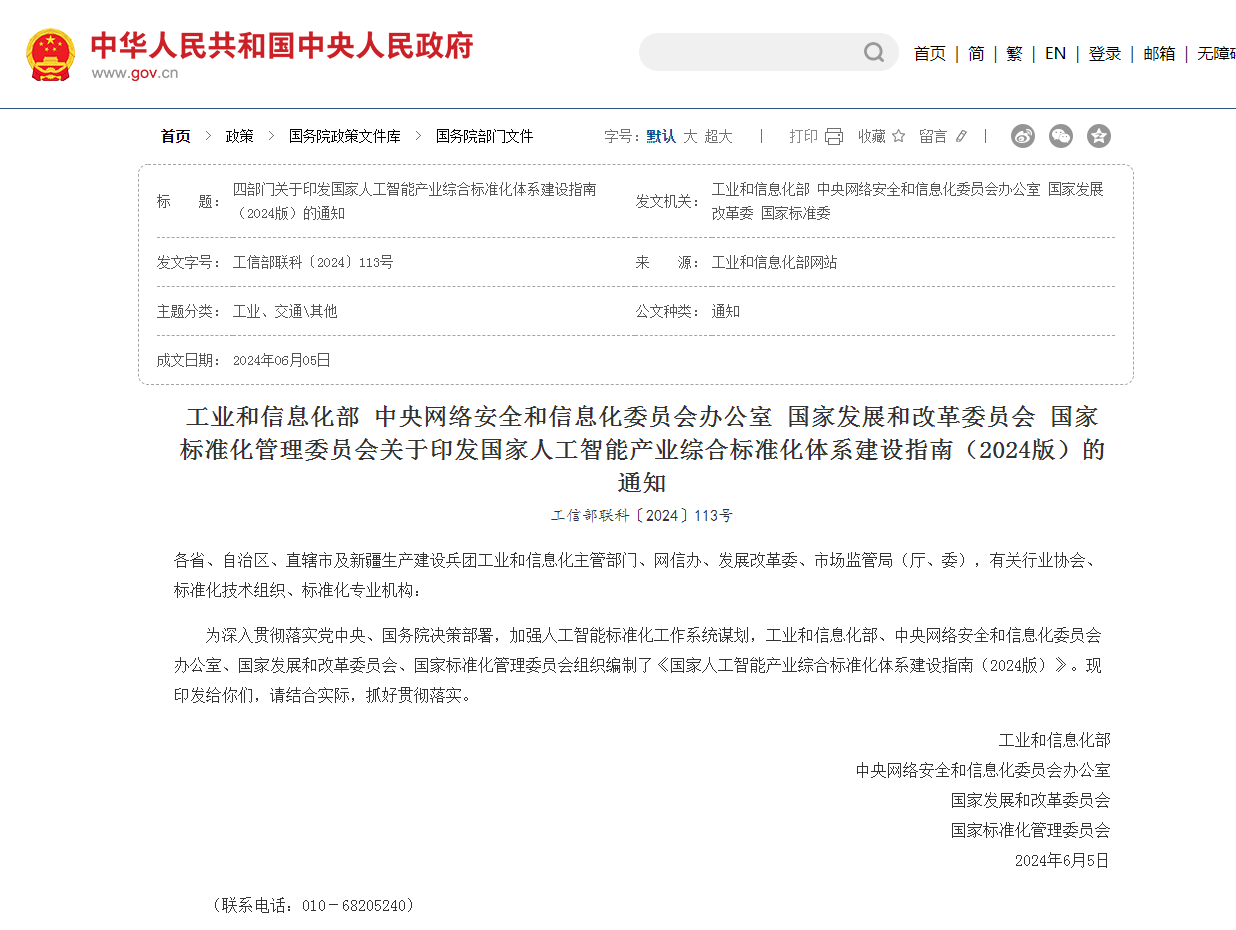Click 登录 in the top navigation
Viewport: 1236px width, 930px height.
click(x=1104, y=54)
